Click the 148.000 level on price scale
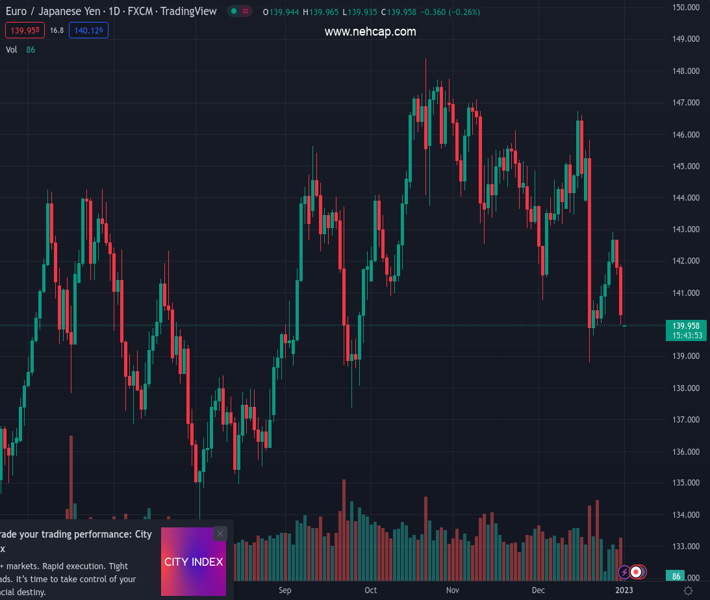Screen dimensions: 710x600 685,71
